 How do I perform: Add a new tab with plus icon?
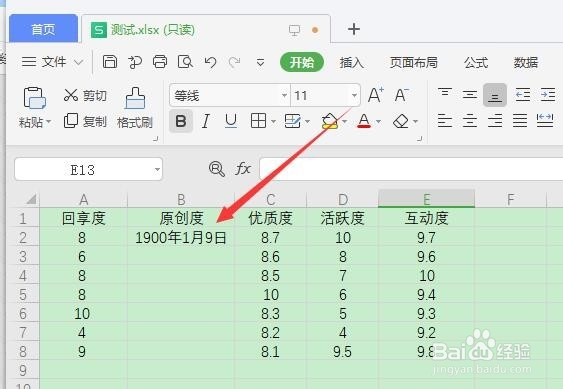point(354,29)
